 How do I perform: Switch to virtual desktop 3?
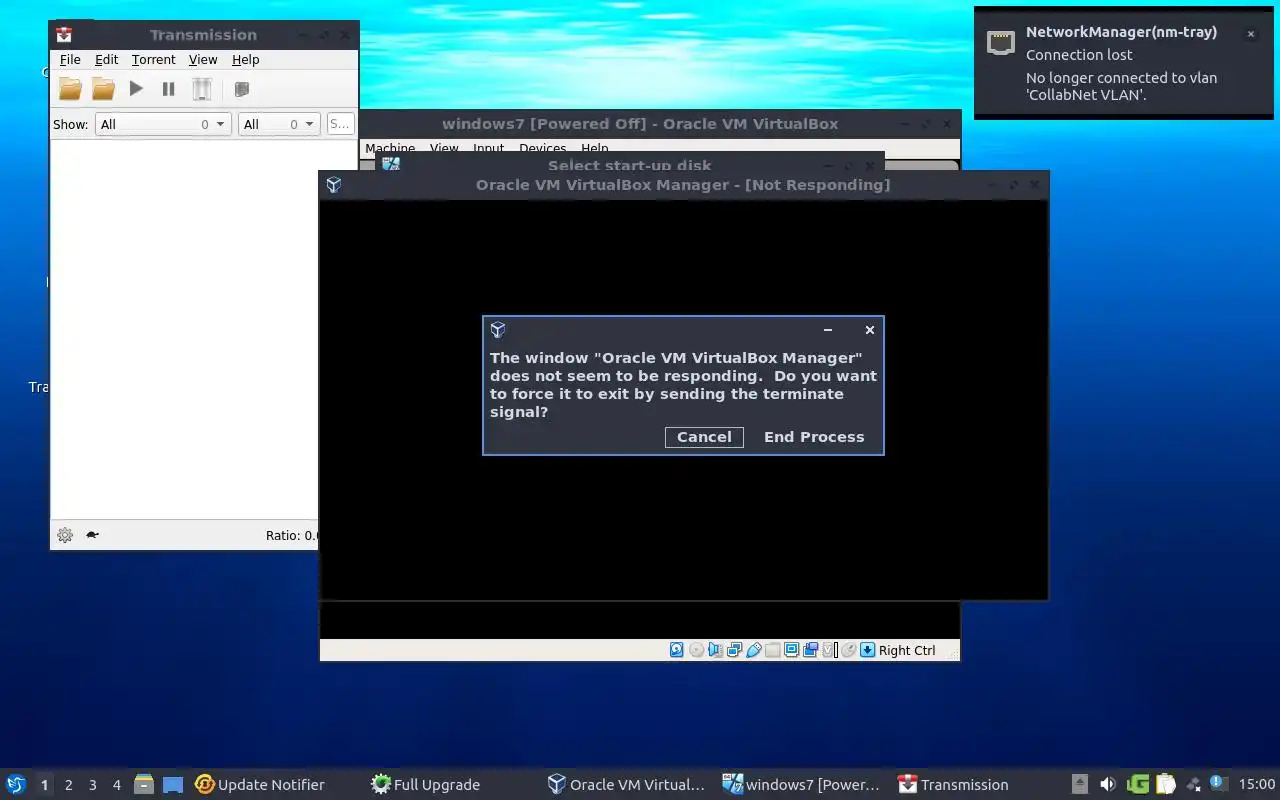(92, 785)
